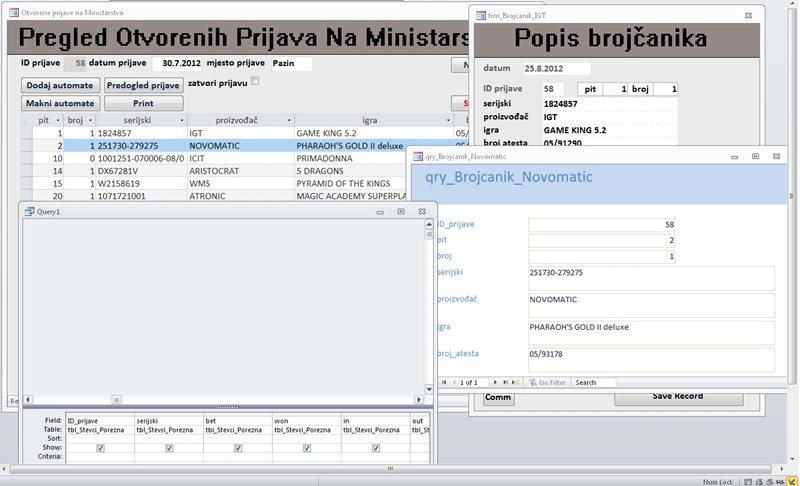The width and height of the screenshot is (800, 486).
Task: Switch to SQL View in status bar
Action: pos(780,482)
